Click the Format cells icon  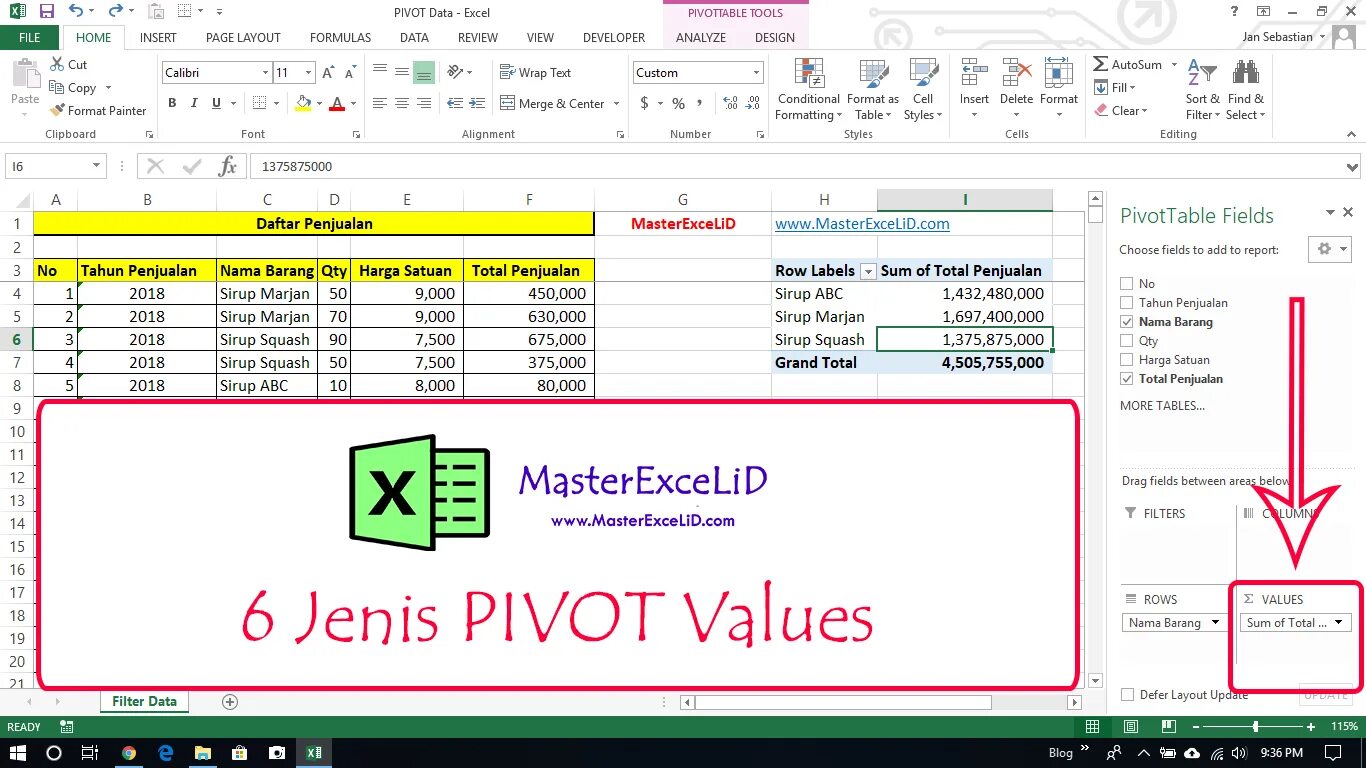[x=1058, y=73]
